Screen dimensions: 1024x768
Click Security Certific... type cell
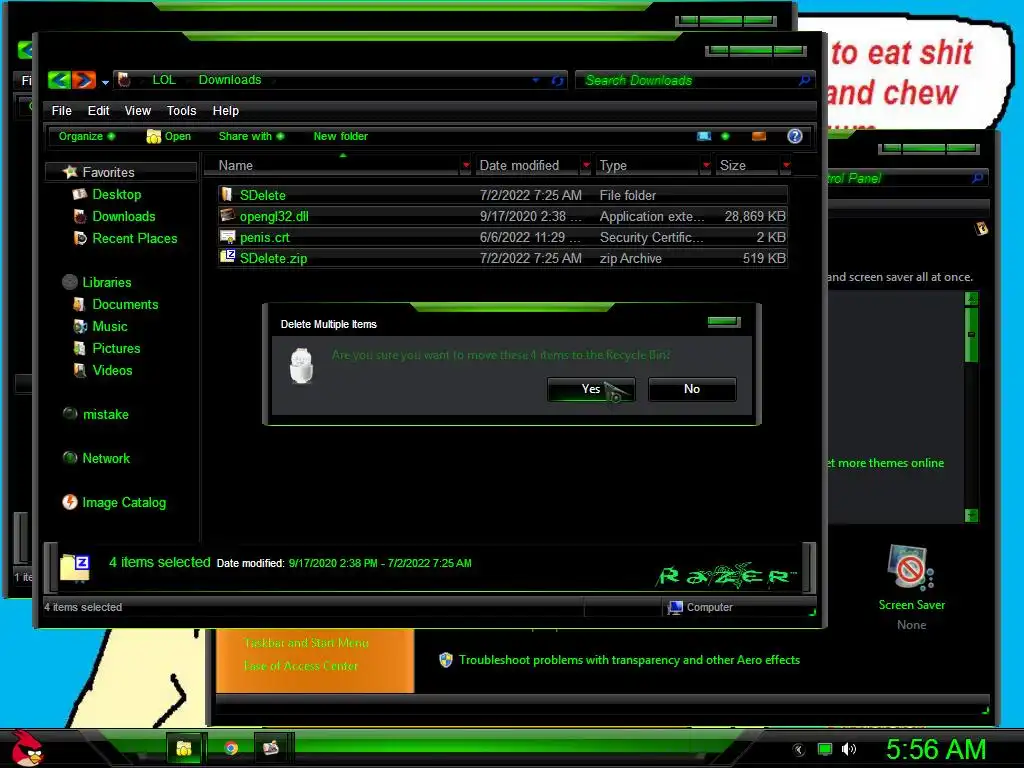click(x=651, y=237)
